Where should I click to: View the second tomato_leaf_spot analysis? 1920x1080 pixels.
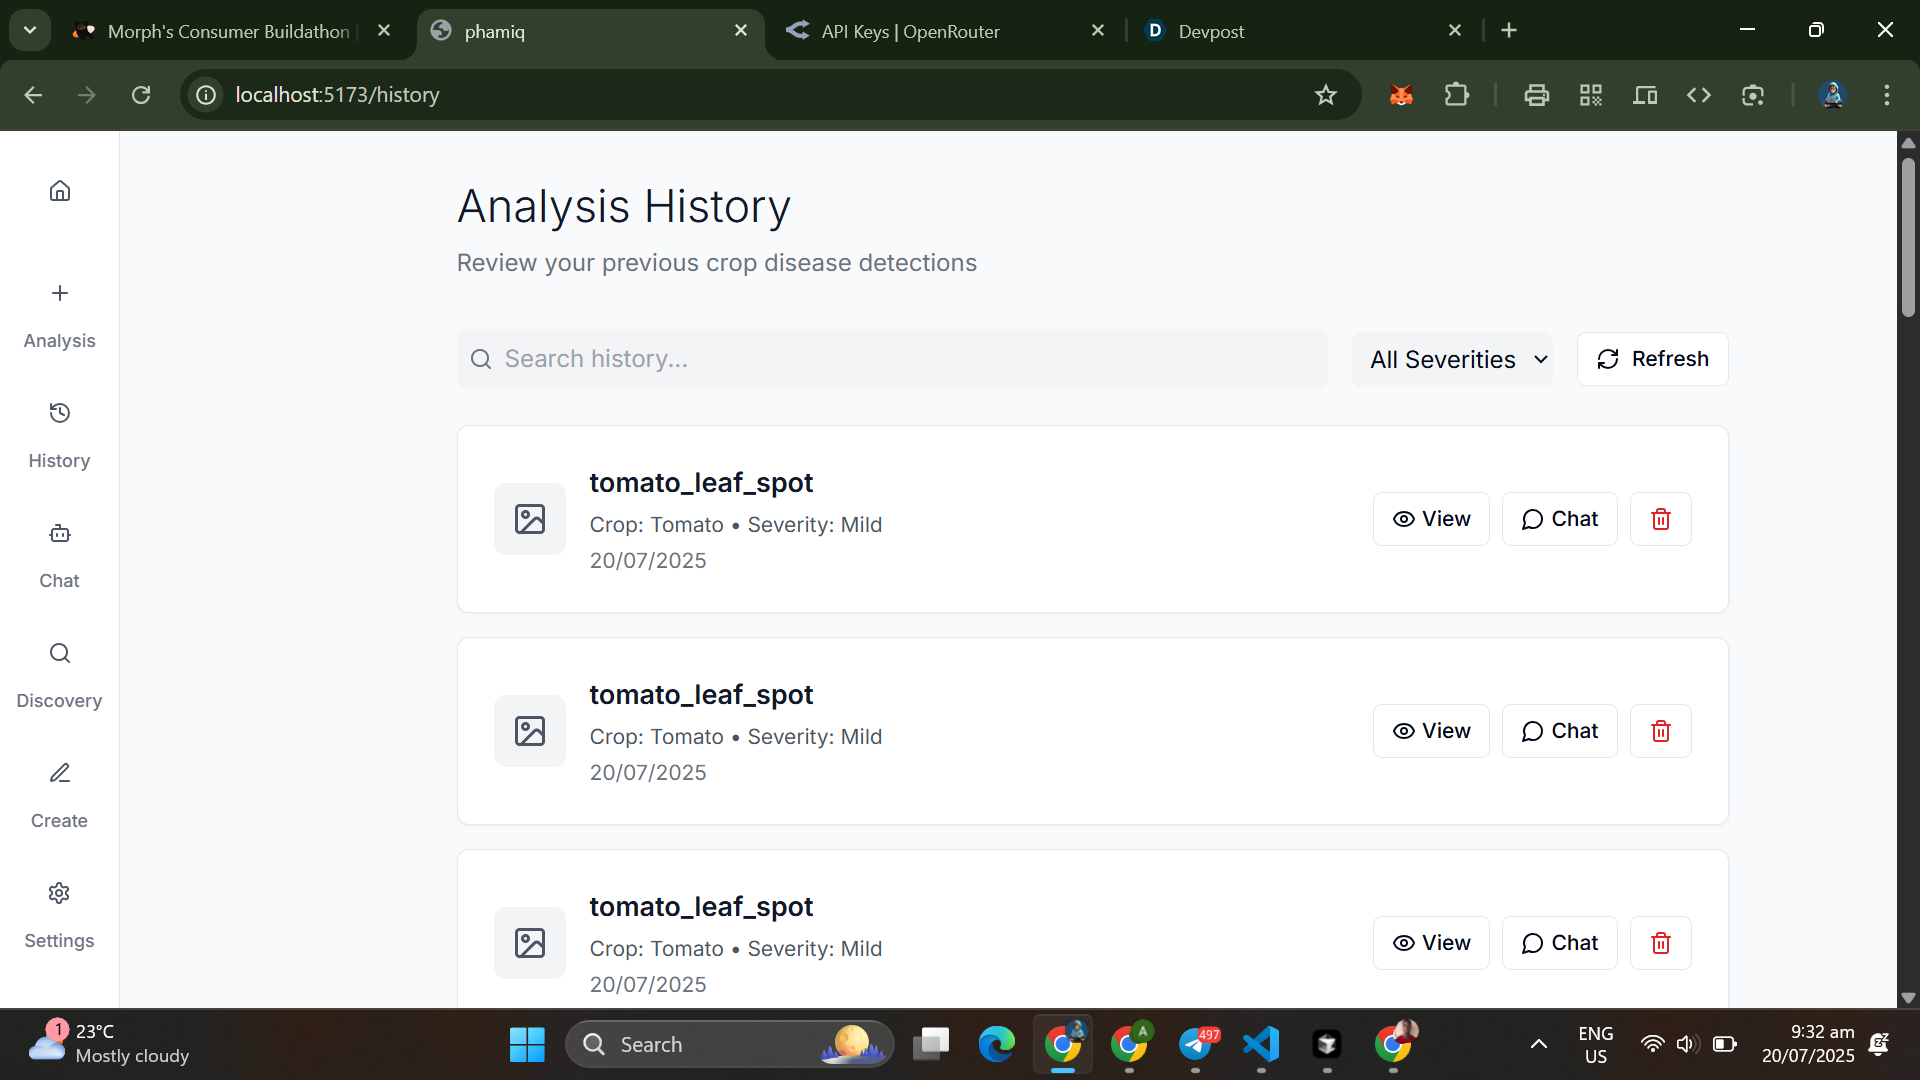click(1431, 731)
